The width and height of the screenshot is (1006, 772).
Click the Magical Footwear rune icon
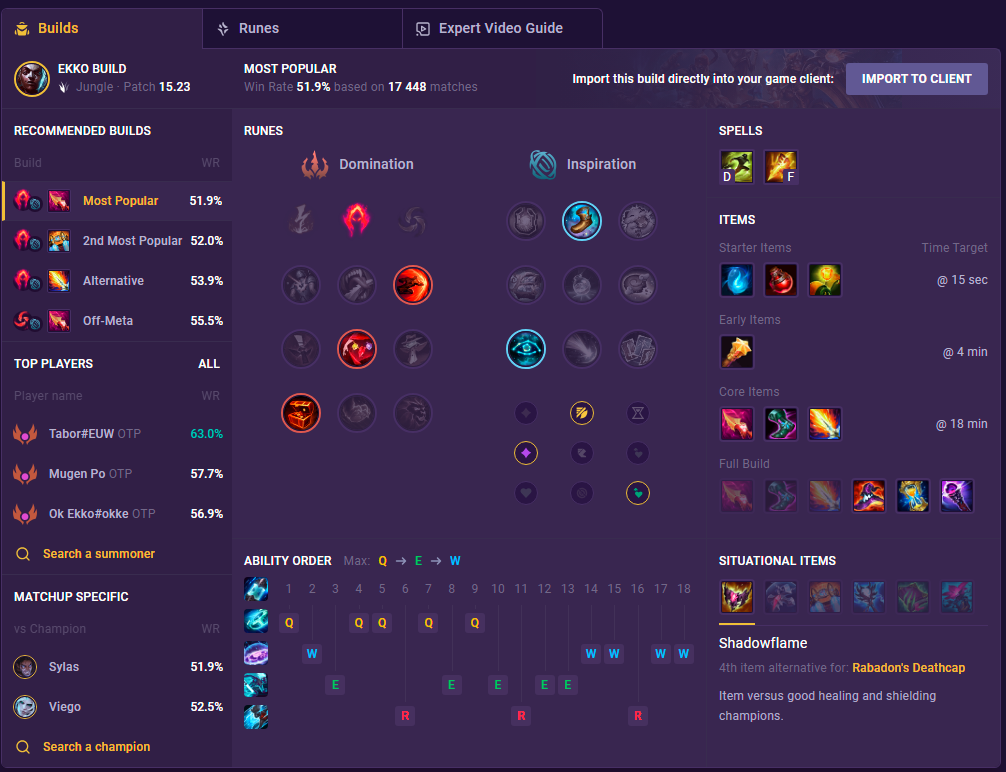click(581, 221)
